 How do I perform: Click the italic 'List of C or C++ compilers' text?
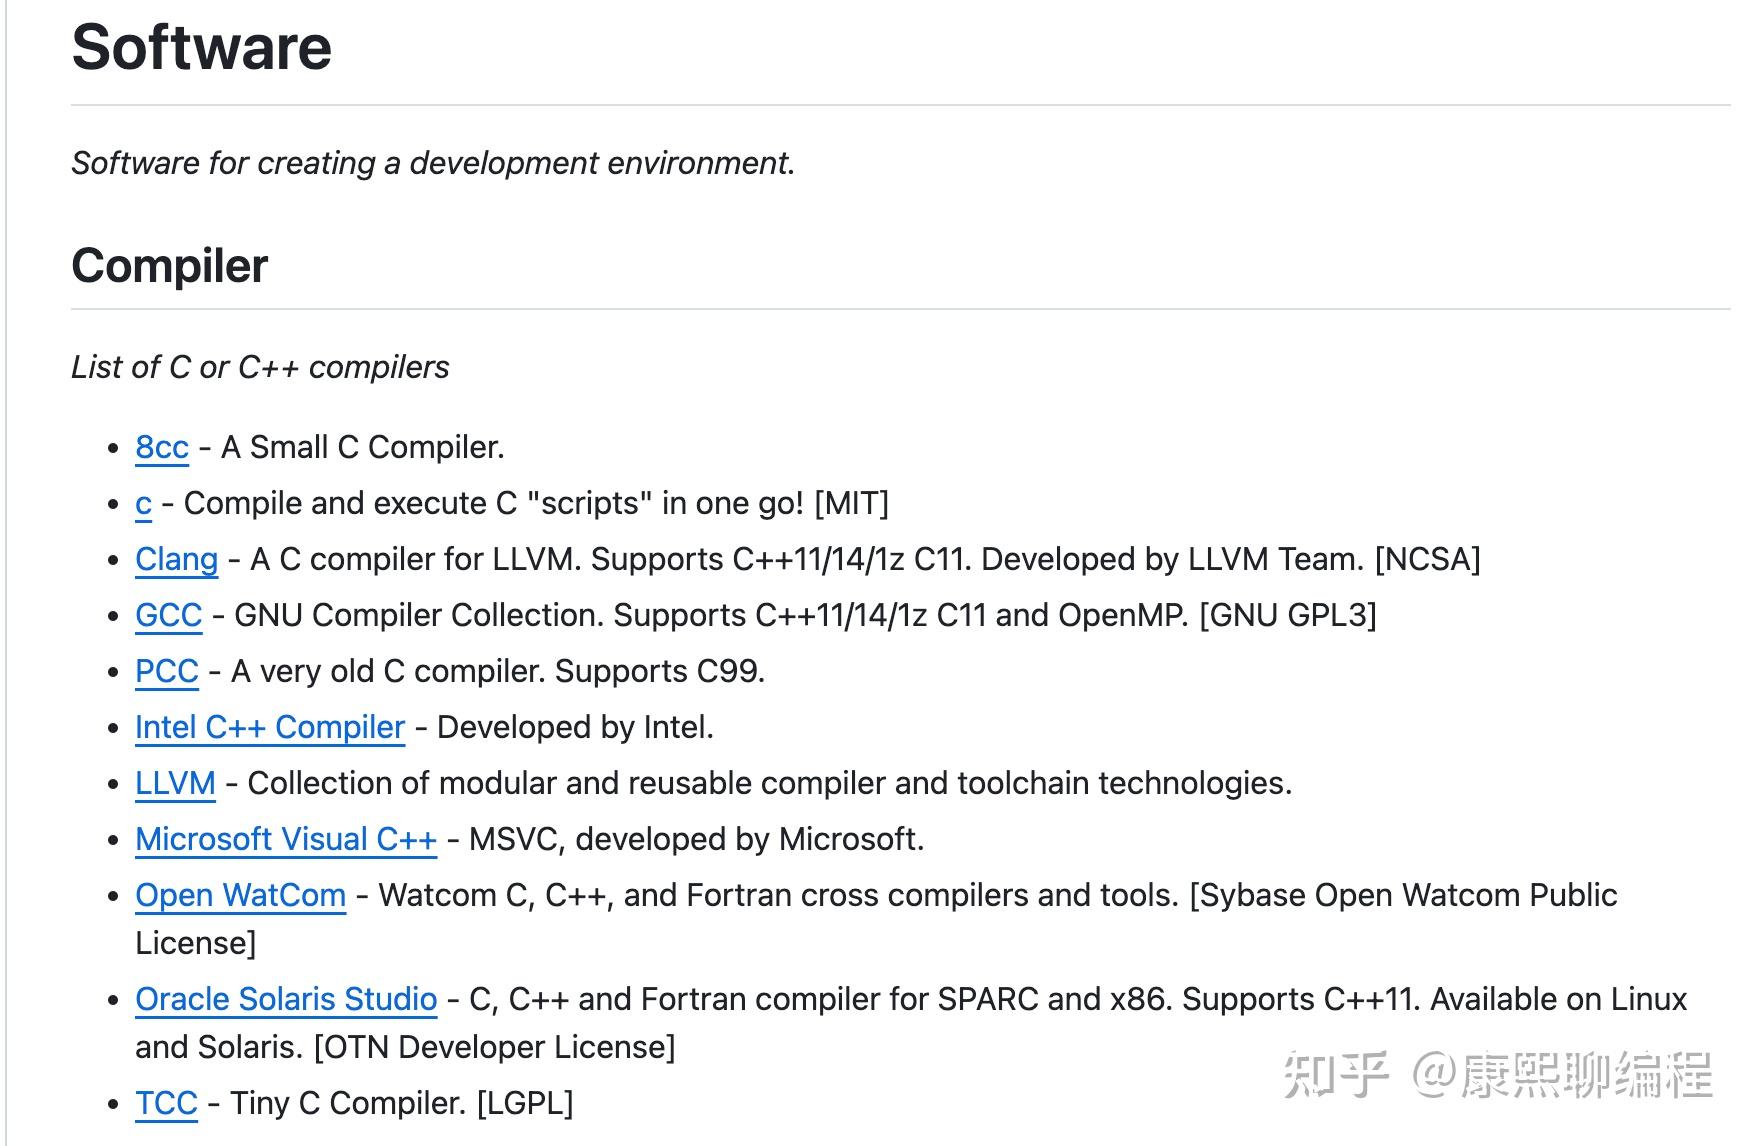(260, 367)
